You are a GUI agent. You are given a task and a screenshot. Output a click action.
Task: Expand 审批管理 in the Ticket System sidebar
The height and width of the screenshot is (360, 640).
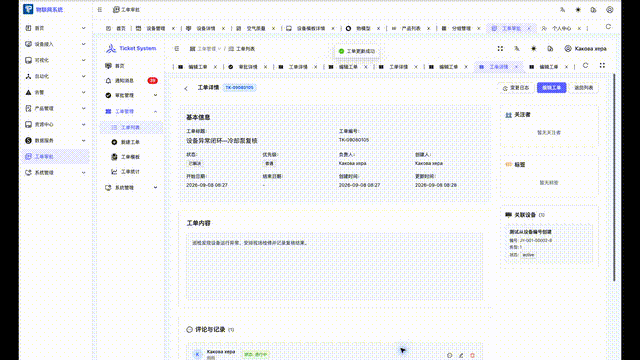click(131, 95)
